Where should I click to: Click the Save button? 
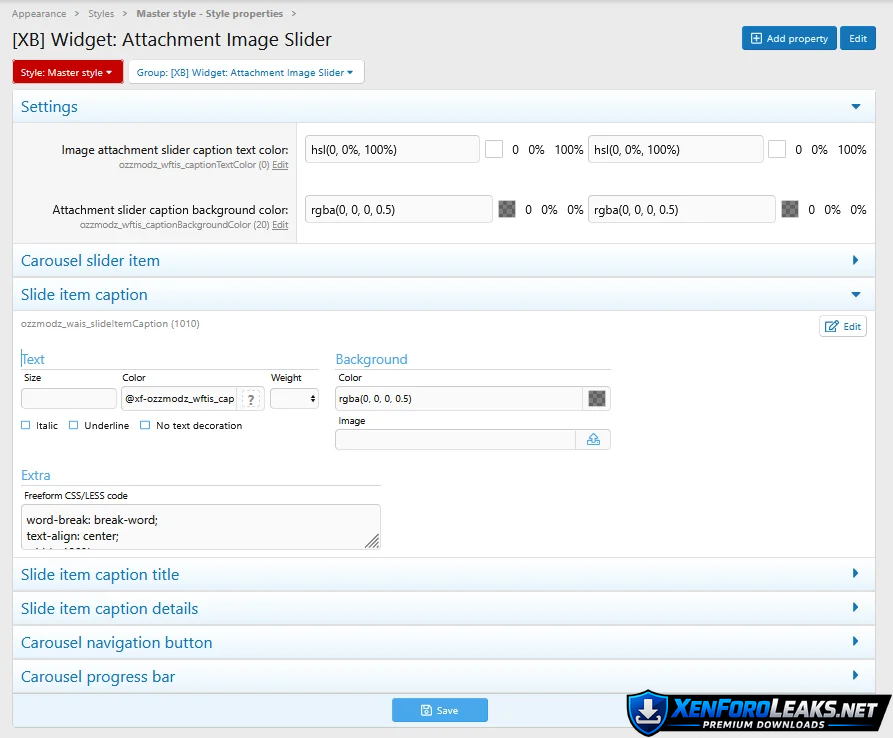[x=439, y=710]
